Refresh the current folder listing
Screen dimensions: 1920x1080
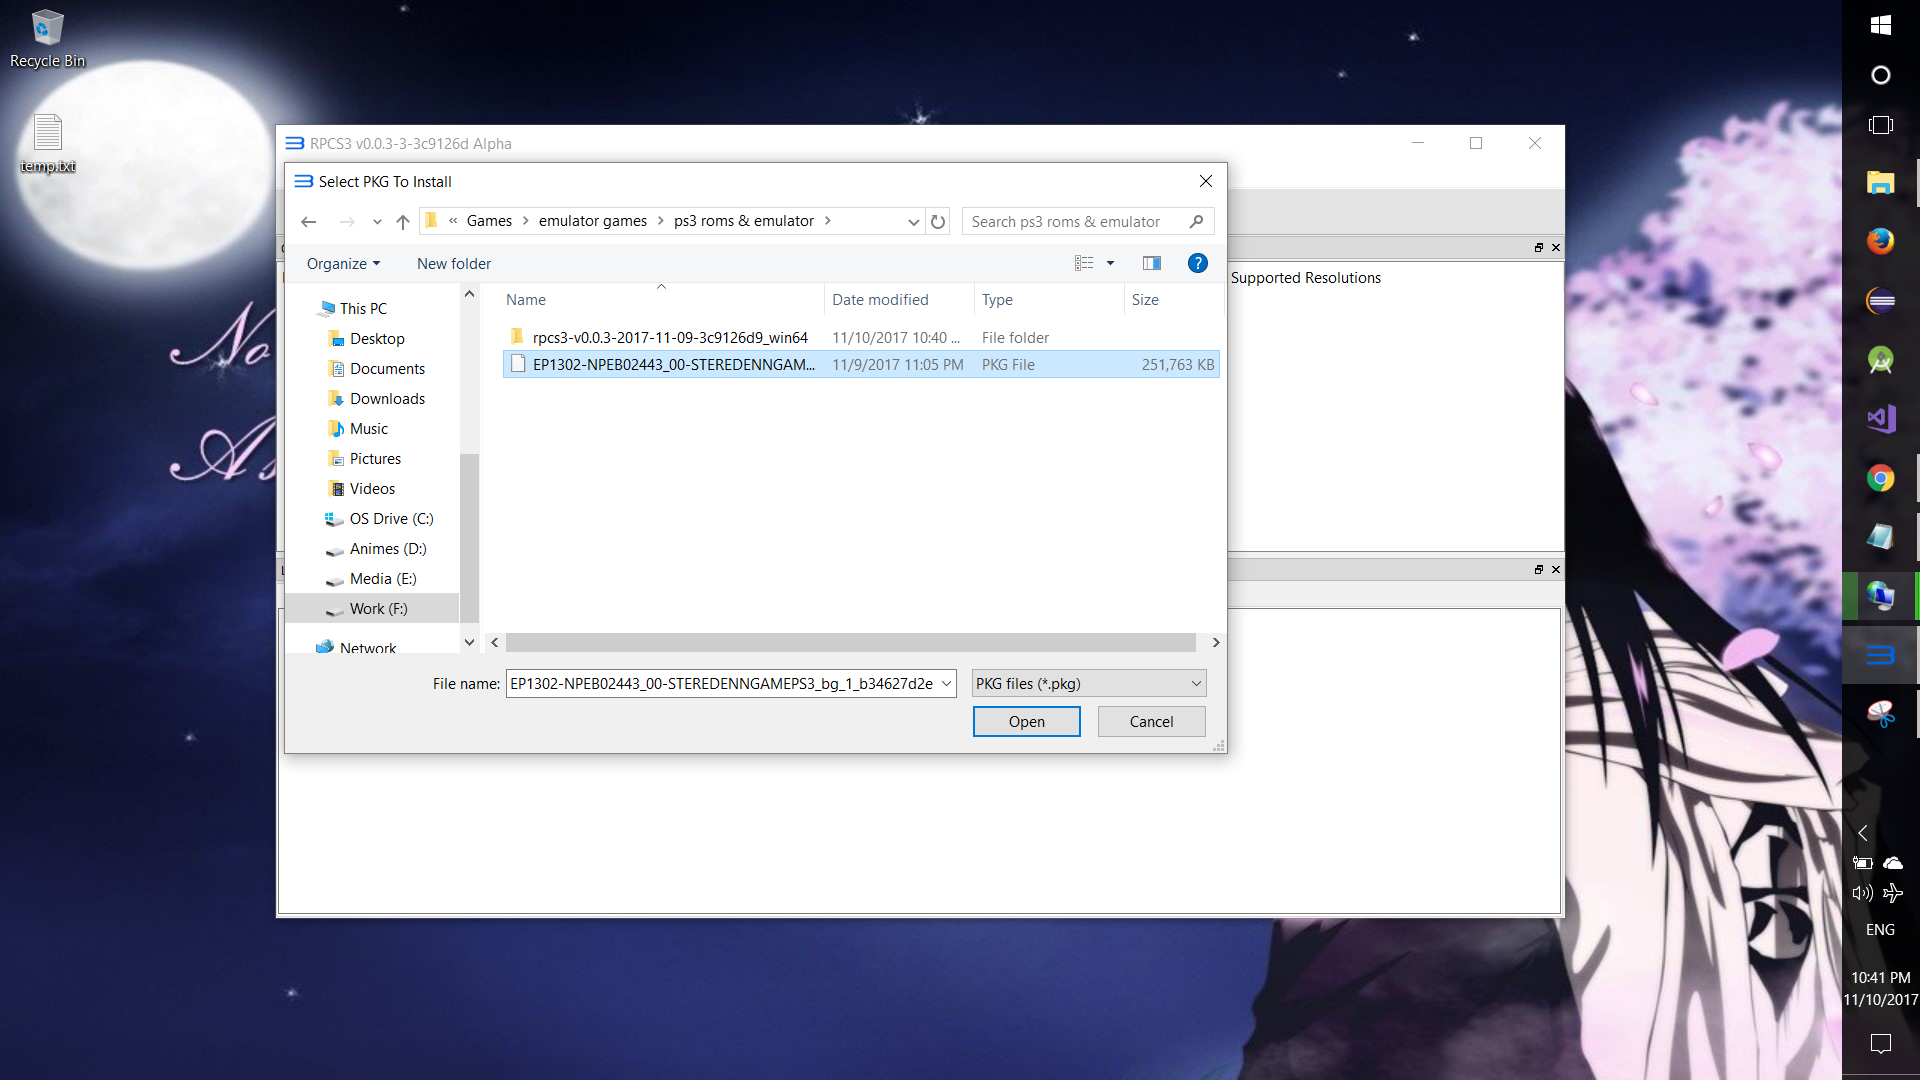(938, 222)
